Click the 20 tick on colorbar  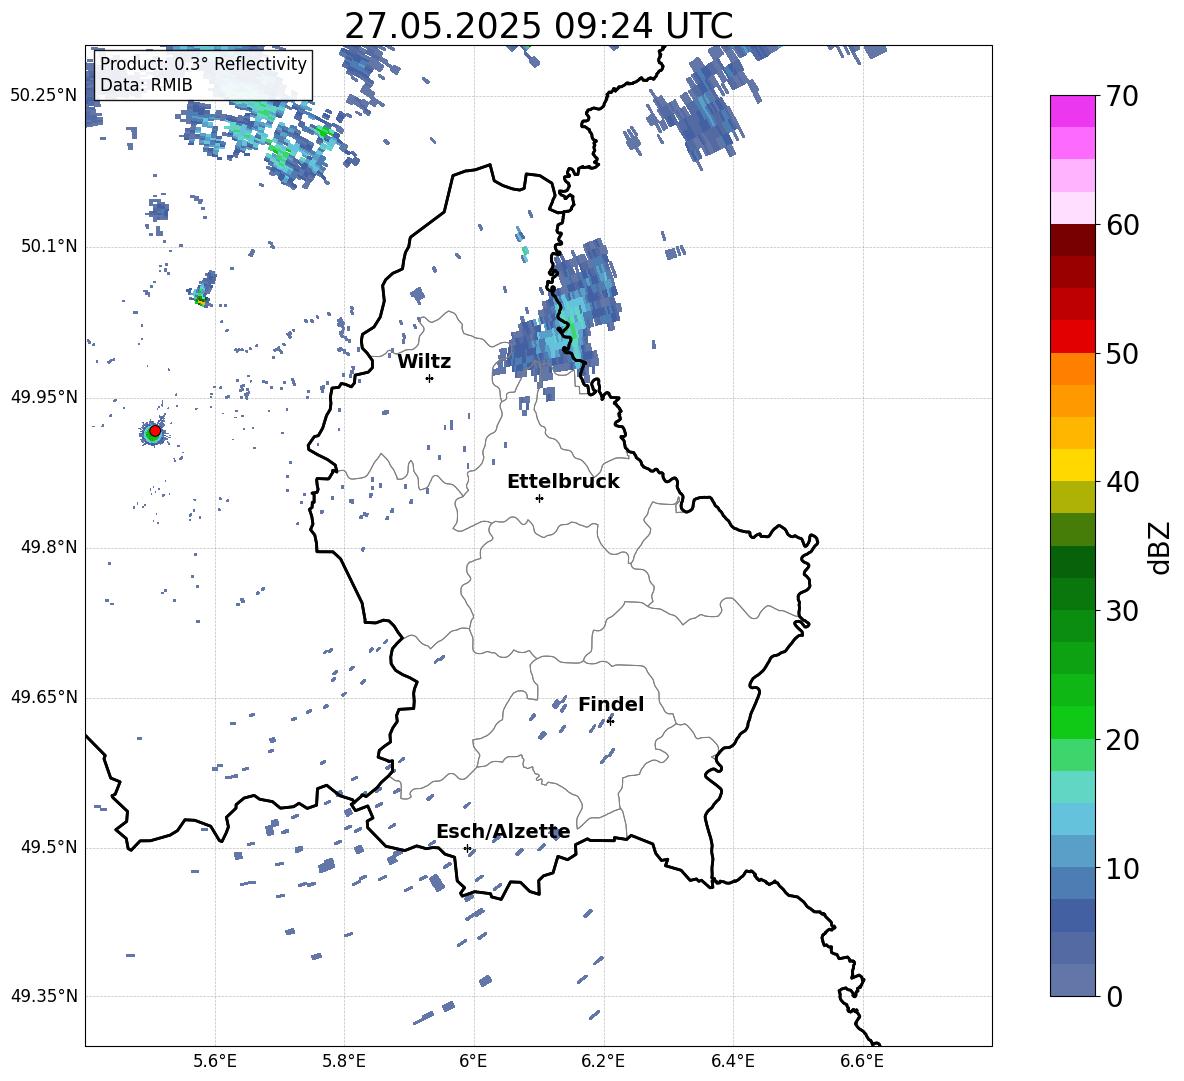[x=1122, y=739]
